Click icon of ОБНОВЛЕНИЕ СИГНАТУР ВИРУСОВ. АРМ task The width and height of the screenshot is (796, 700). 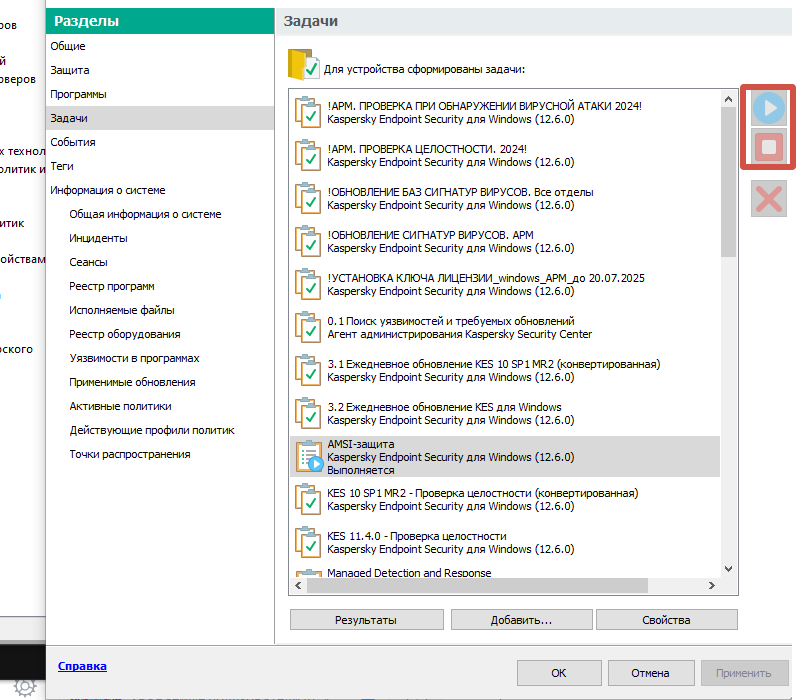coord(308,241)
